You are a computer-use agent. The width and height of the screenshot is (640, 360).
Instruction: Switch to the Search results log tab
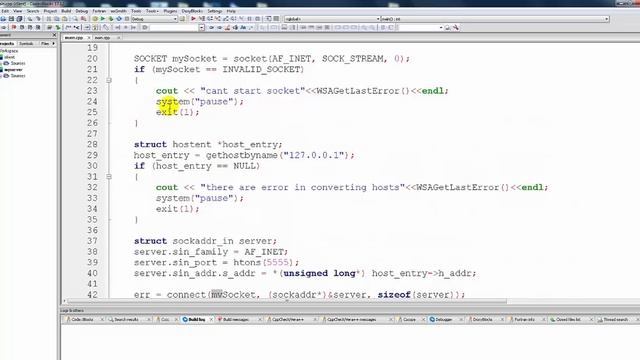tap(126, 320)
